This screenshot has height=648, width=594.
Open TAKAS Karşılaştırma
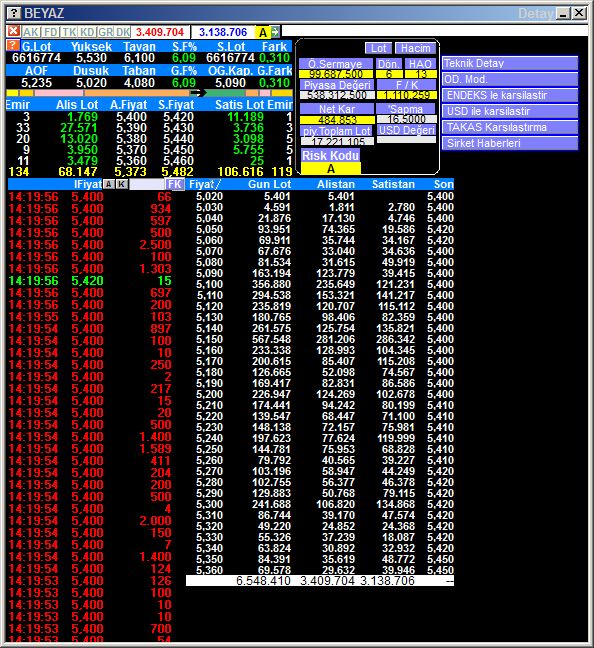click(510, 127)
